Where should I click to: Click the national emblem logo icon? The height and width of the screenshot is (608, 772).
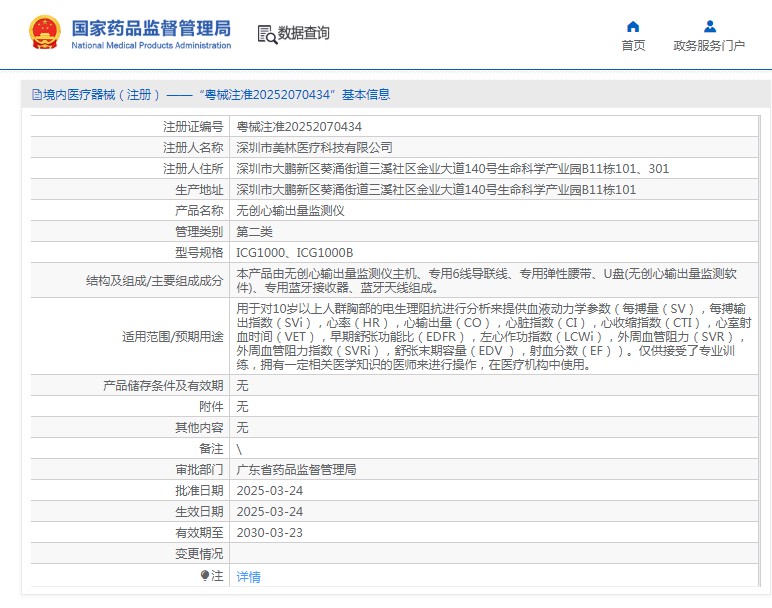click(45, 32)
